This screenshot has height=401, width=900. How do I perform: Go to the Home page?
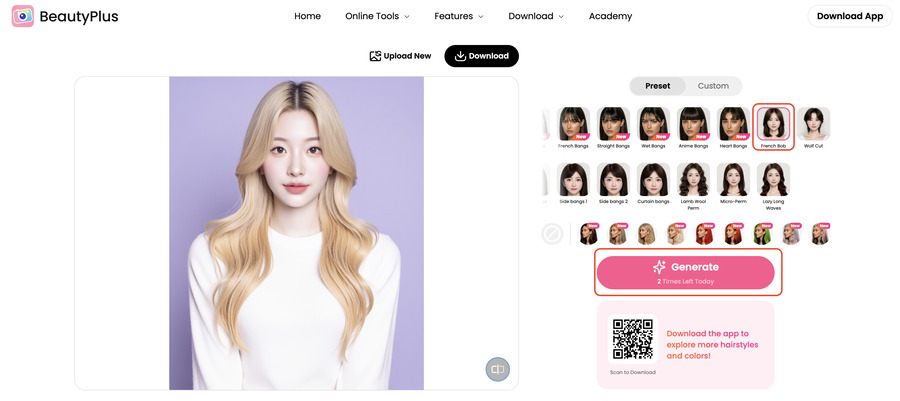(307, 16)
